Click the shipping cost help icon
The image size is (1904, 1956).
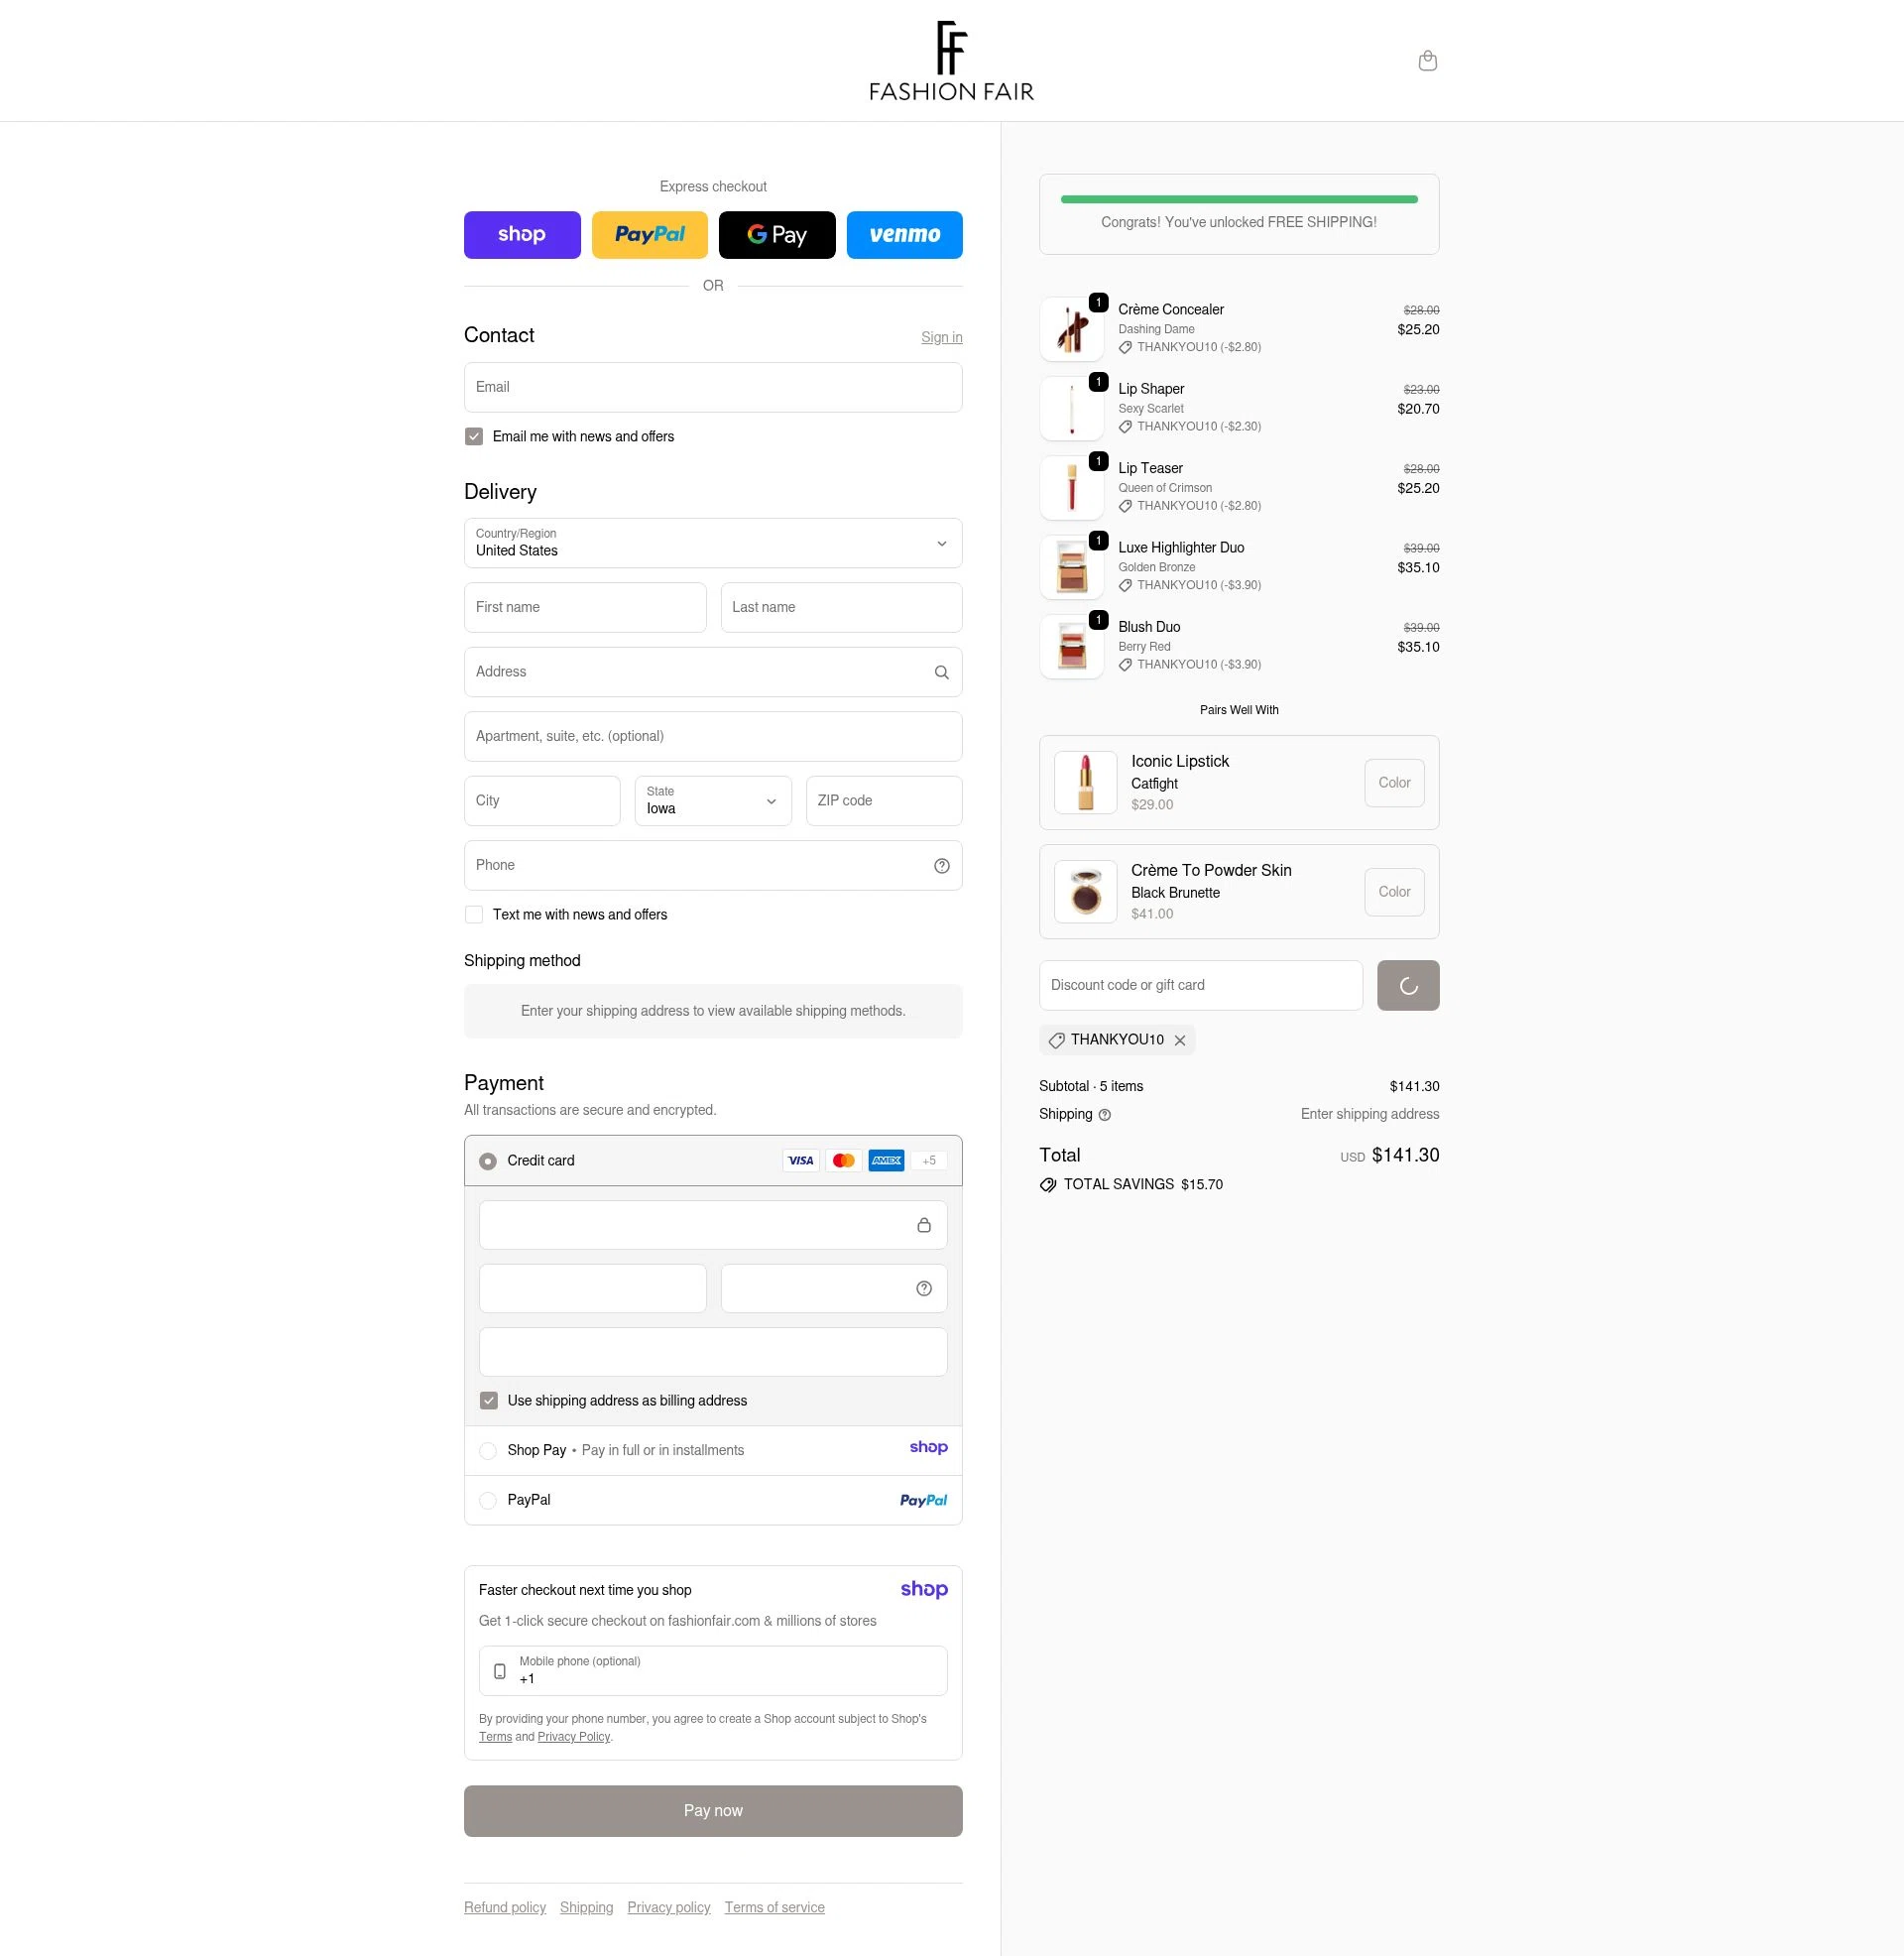[1104, 1113]
